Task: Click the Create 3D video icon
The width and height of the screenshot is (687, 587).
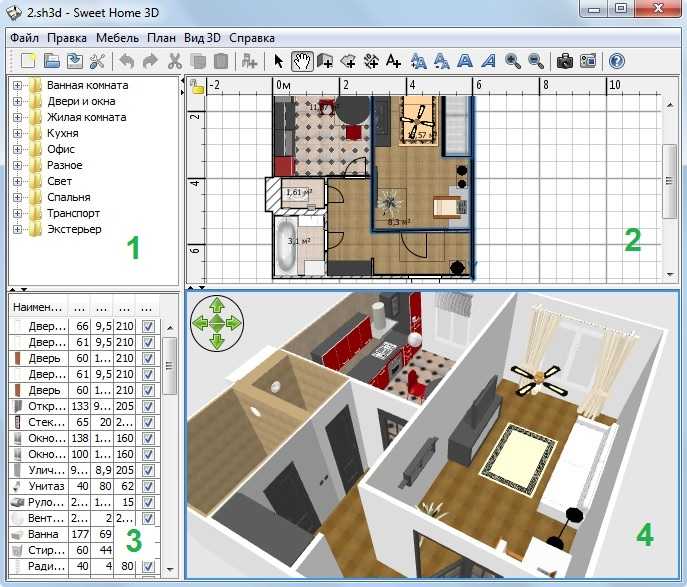Action: [x=588, y=61]
